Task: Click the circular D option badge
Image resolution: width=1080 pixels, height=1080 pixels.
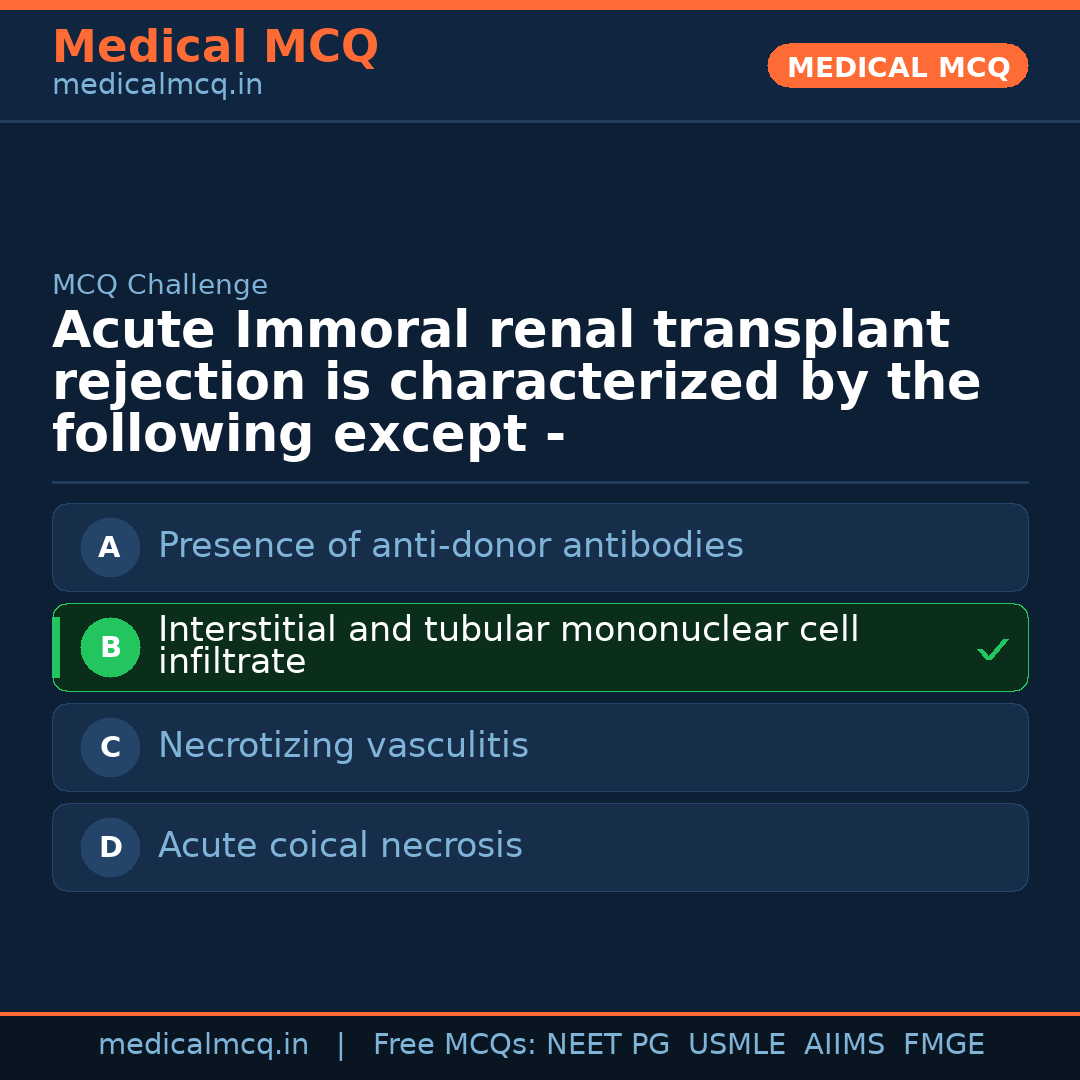Action: pos(110,847)
